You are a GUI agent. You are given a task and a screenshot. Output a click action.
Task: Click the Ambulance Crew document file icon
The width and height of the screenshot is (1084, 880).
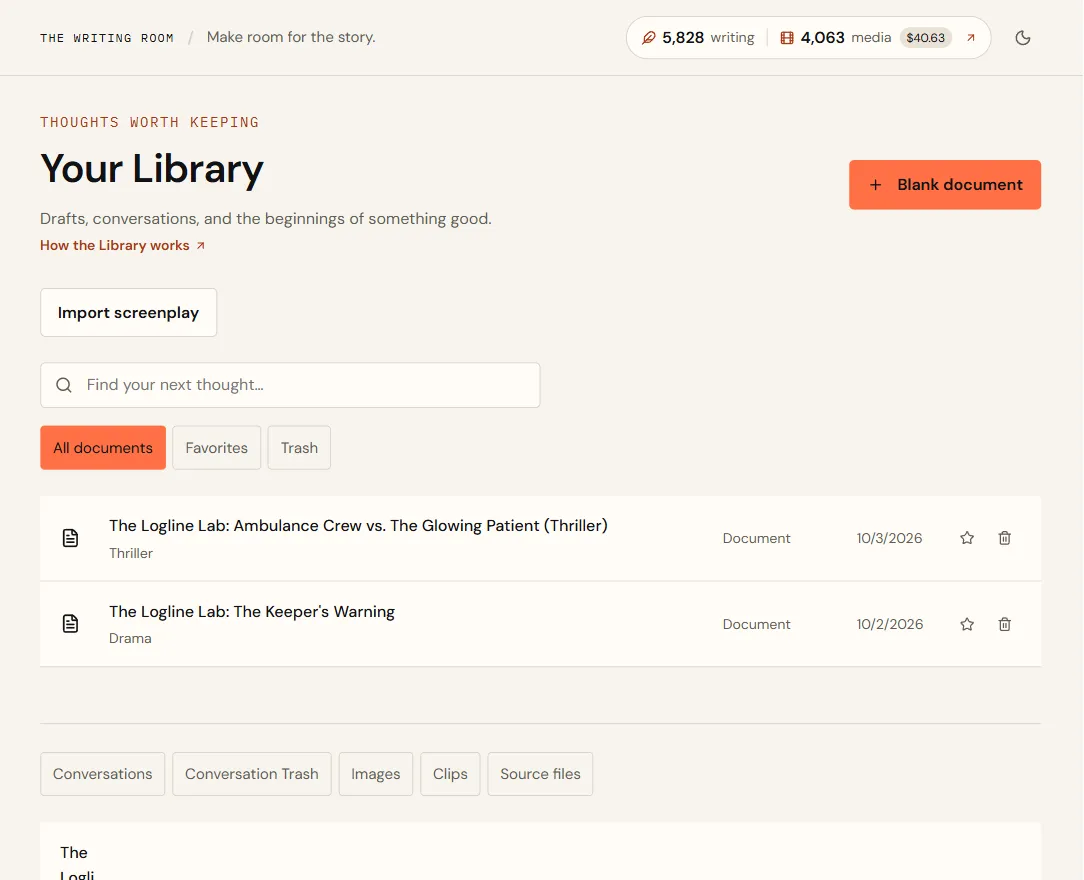click(x=71, y=538)
